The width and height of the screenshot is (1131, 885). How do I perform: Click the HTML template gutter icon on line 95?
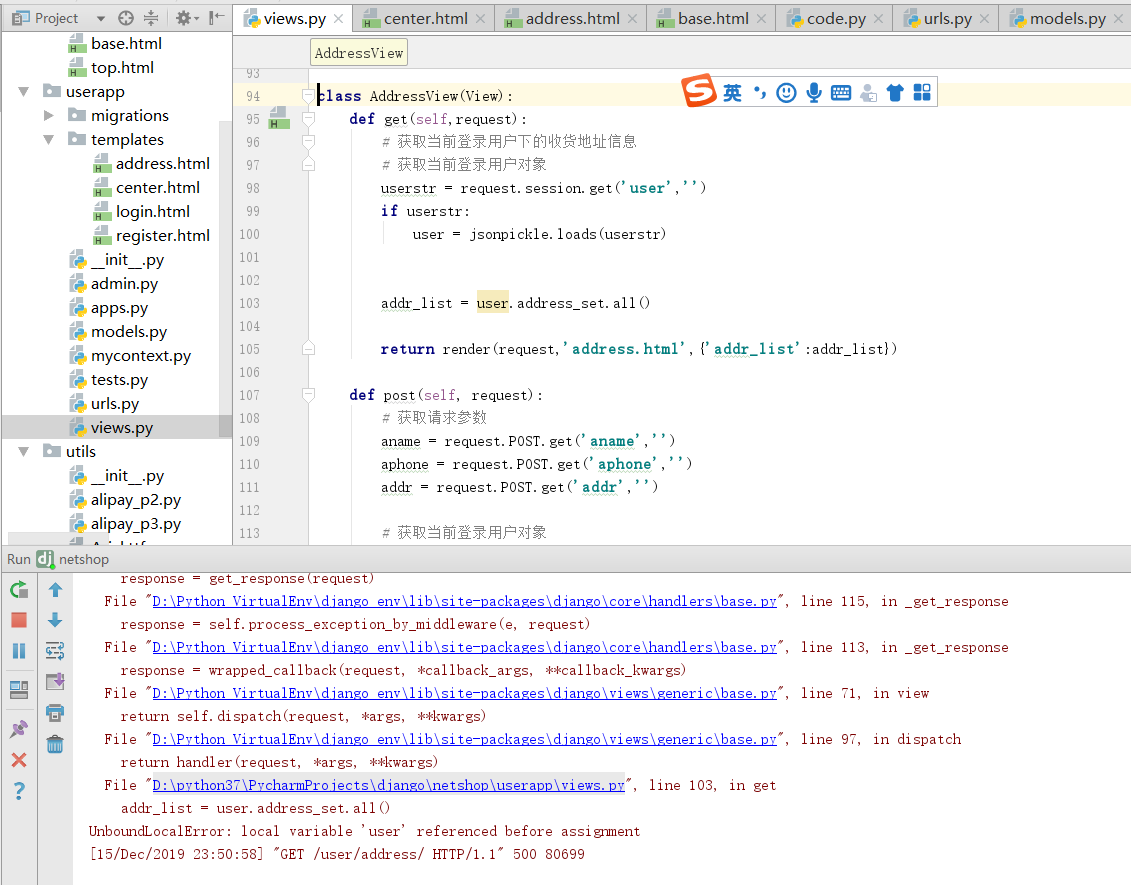[x=278, y=118]
